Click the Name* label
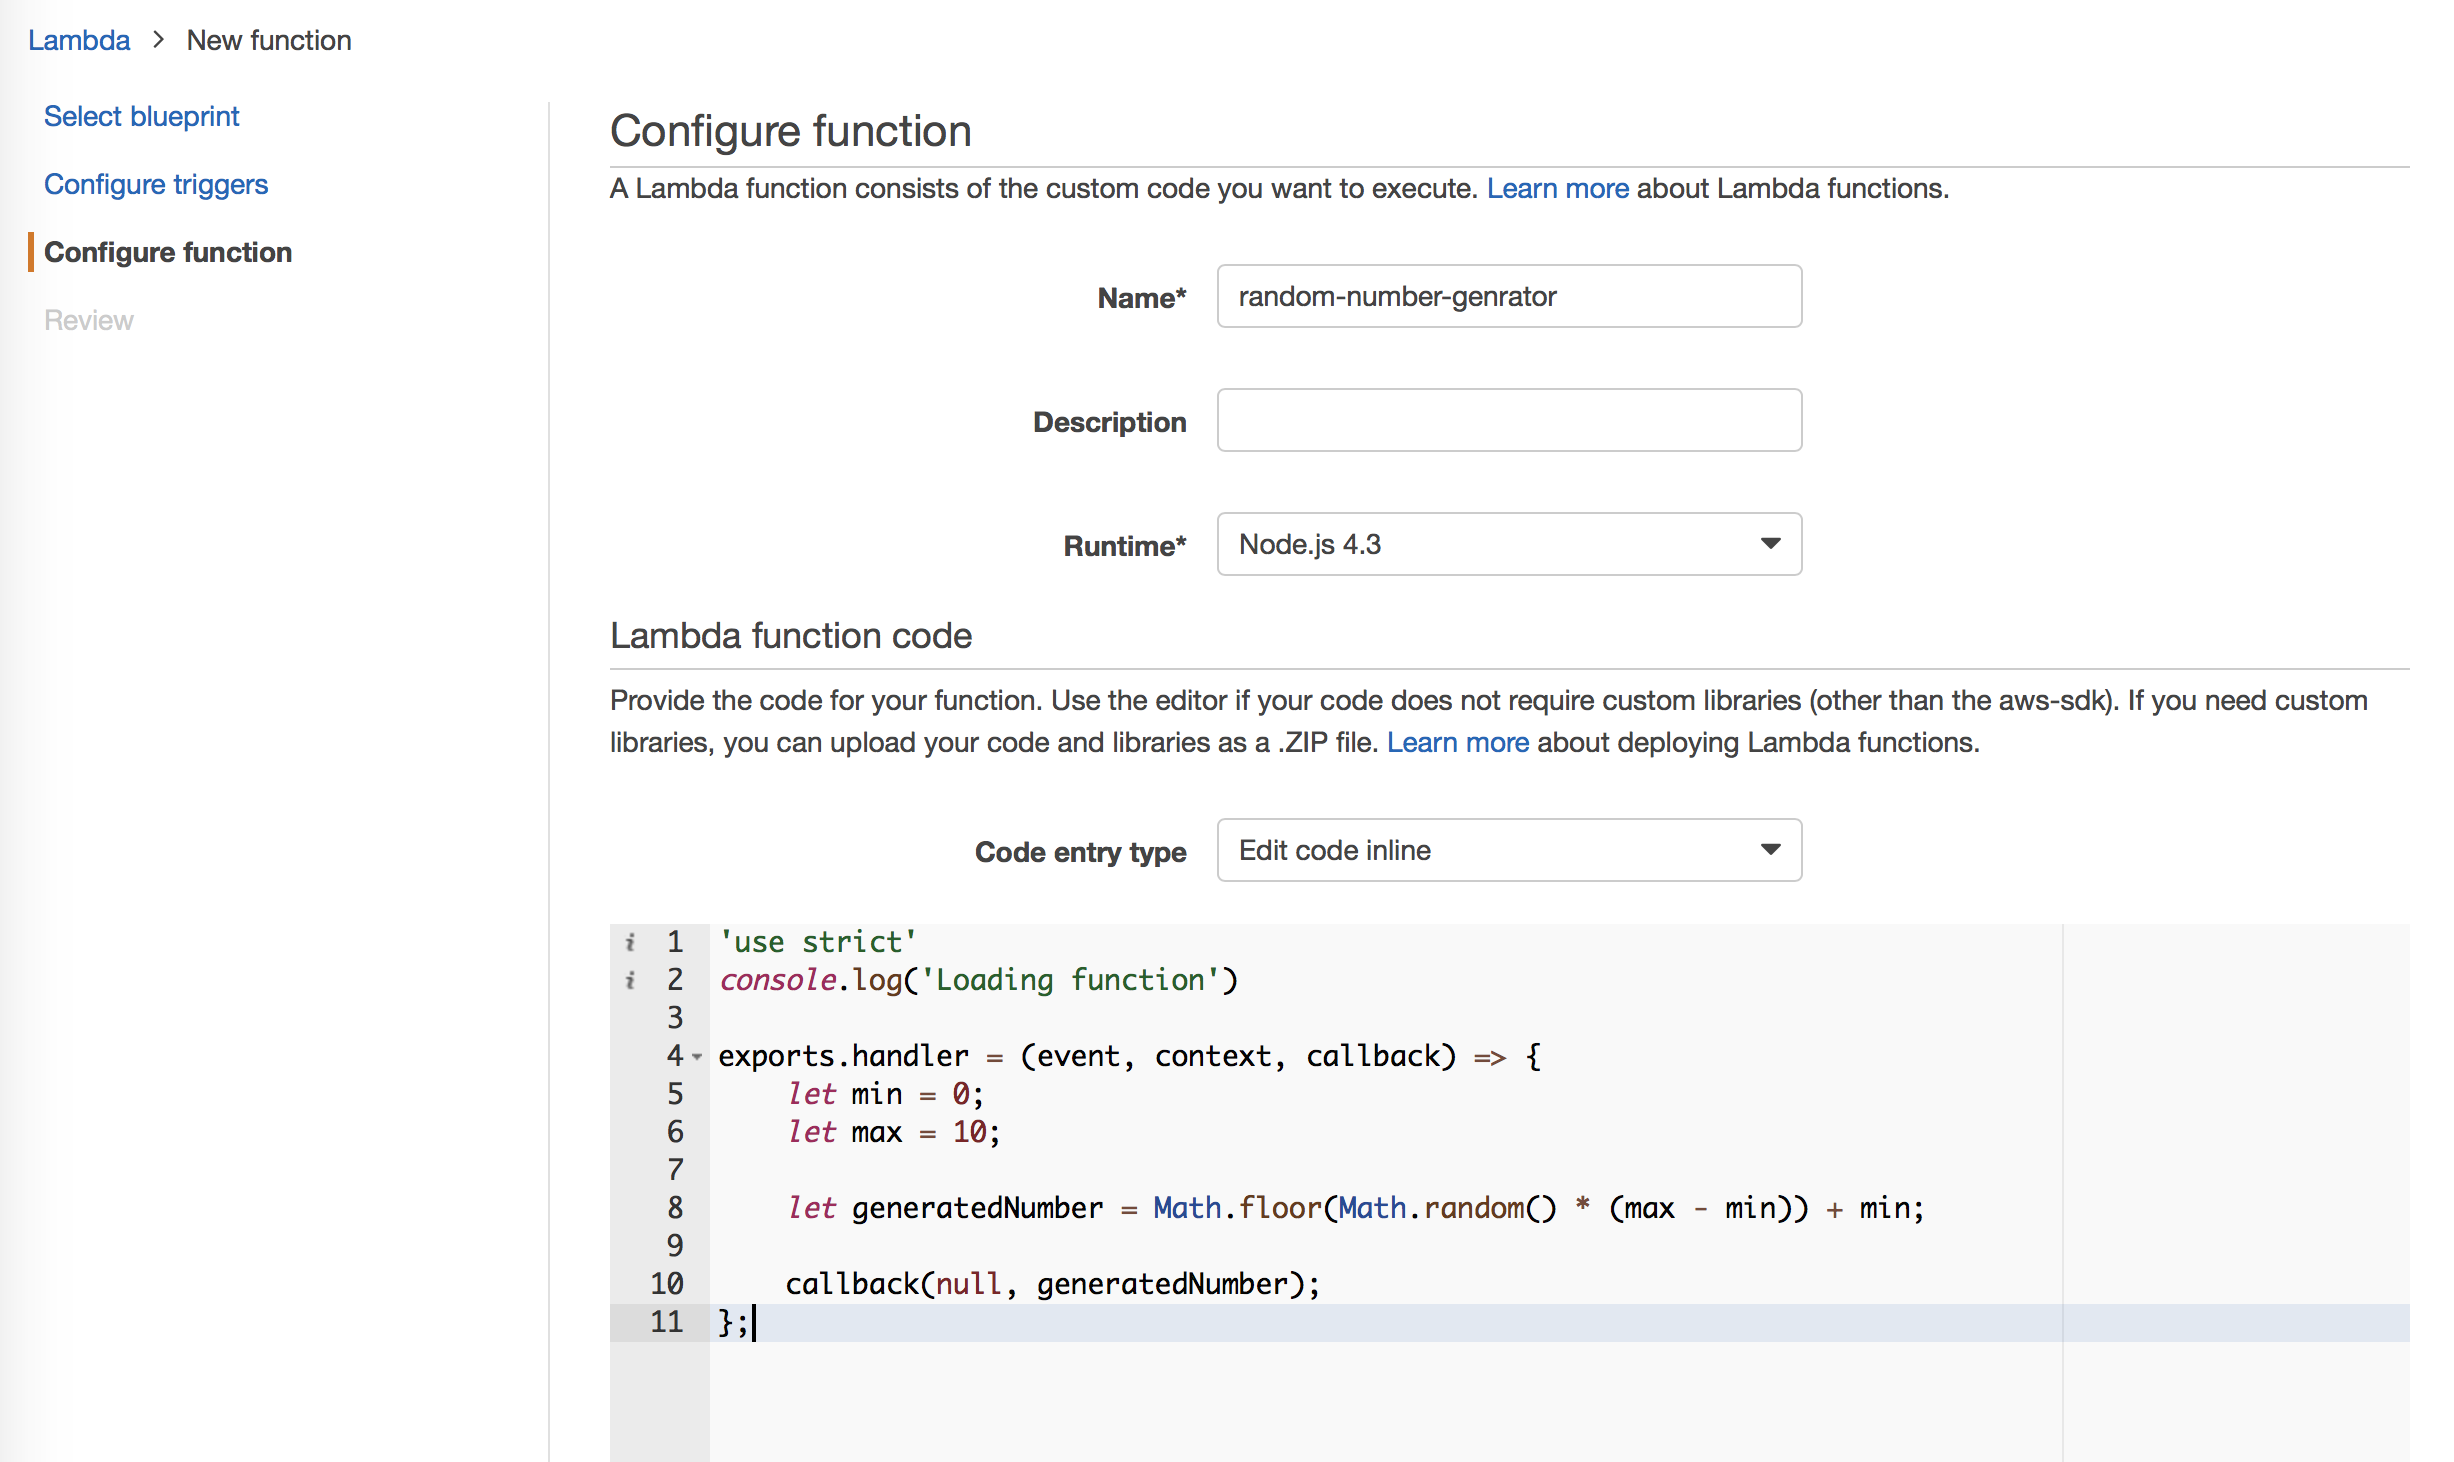The height and width of the screenshot is (1462, 2454). click(1142, 298)
